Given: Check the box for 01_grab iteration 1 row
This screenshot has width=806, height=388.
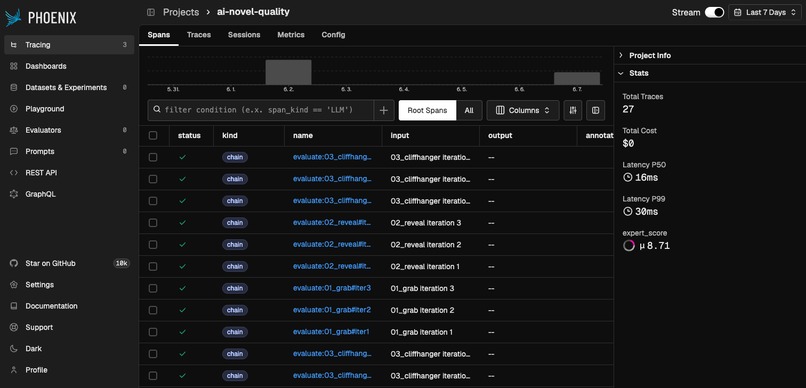Looking at the screenshot, I should click(x=153, y=332).
